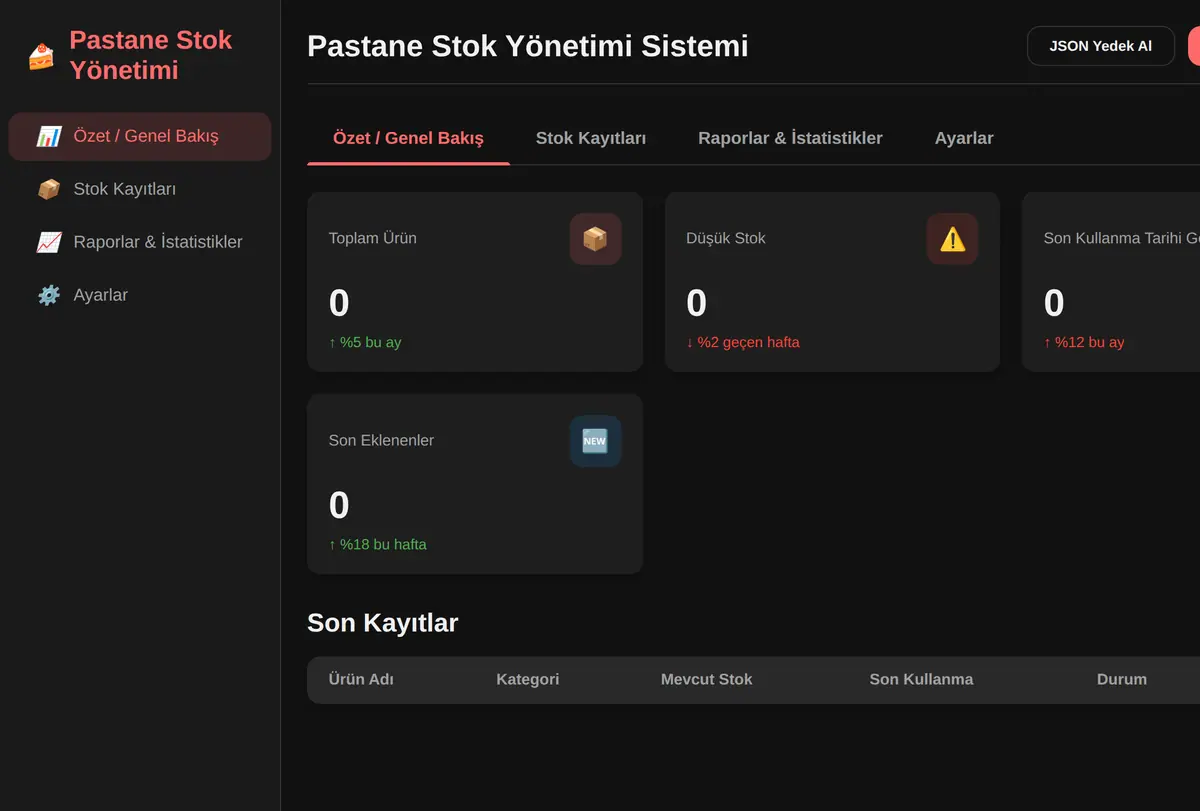Switch to the Raporlar & İstatistikler tab

(790, 138)
